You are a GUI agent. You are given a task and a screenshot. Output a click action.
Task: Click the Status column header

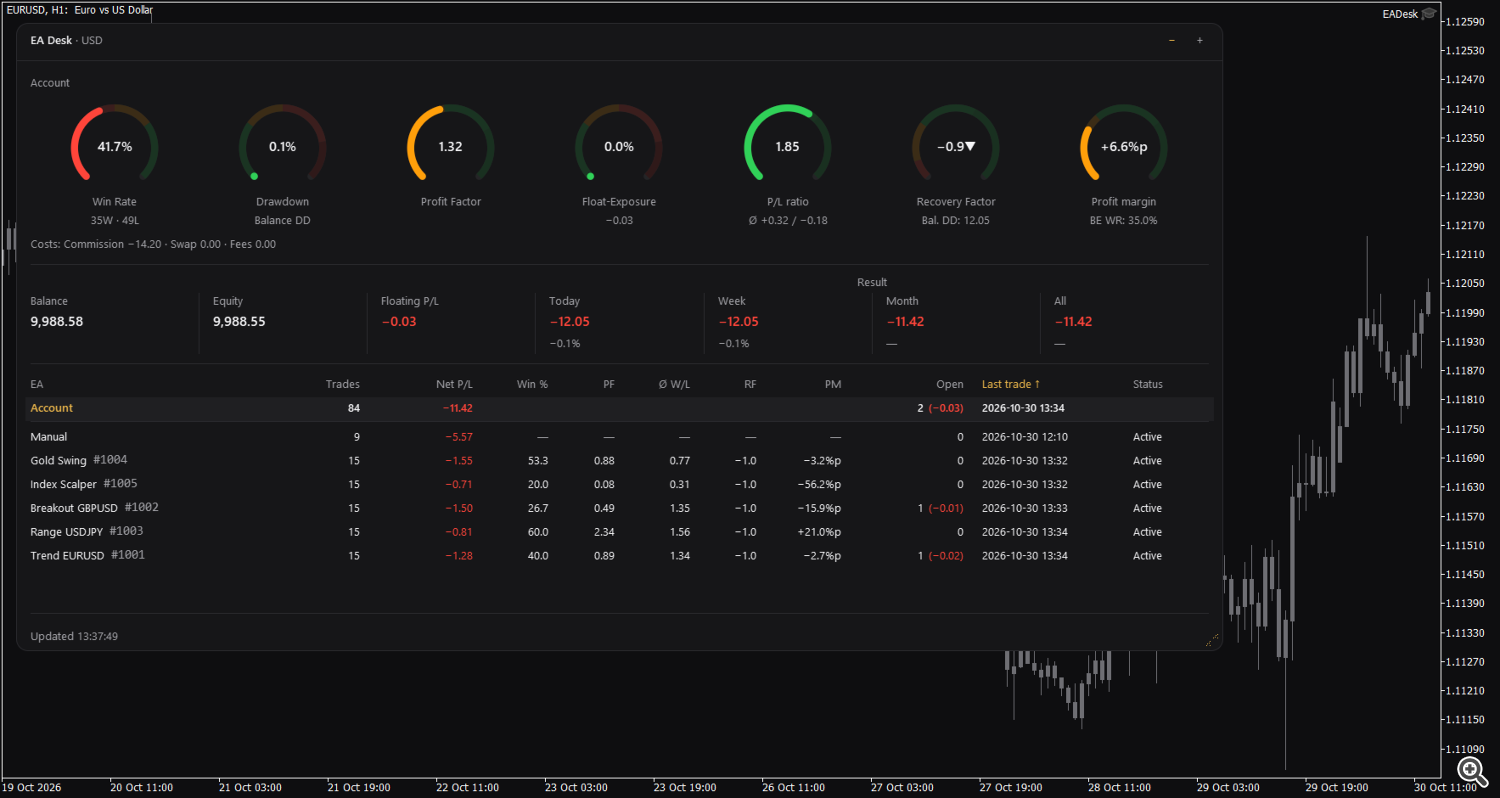pos(1148,384)
